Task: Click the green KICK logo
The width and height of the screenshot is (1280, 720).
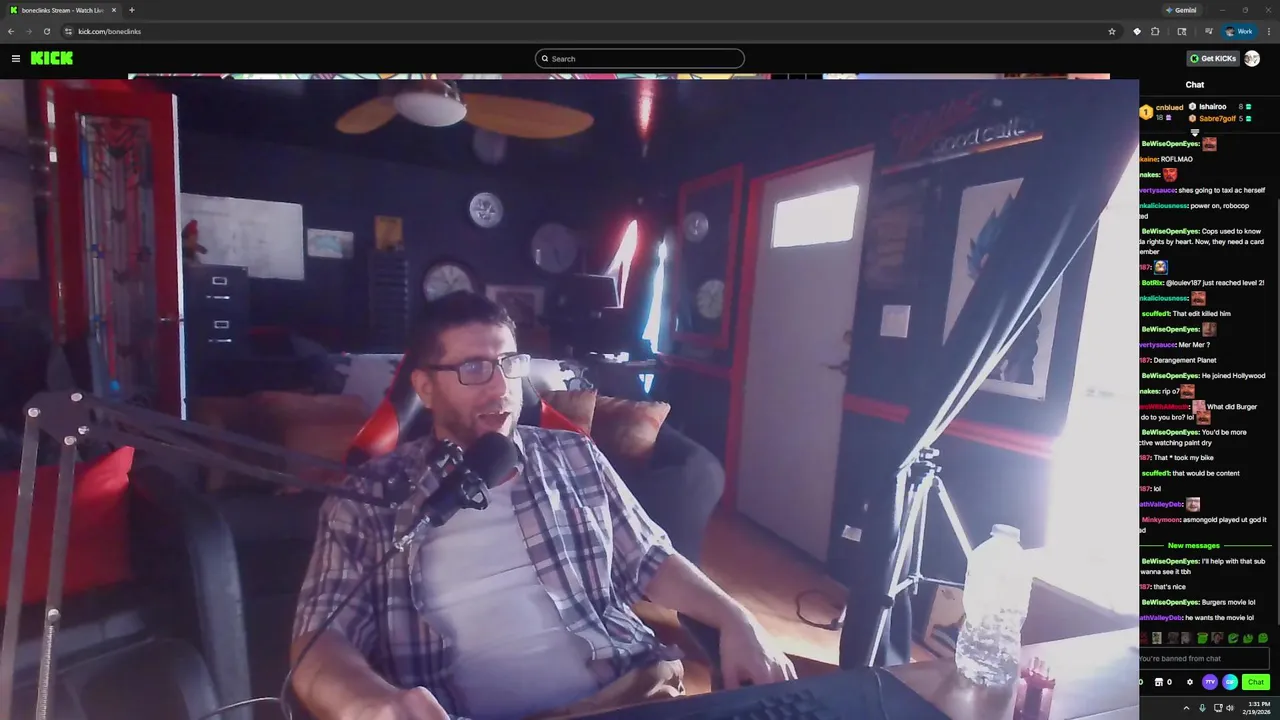Action: pos(52,58)
